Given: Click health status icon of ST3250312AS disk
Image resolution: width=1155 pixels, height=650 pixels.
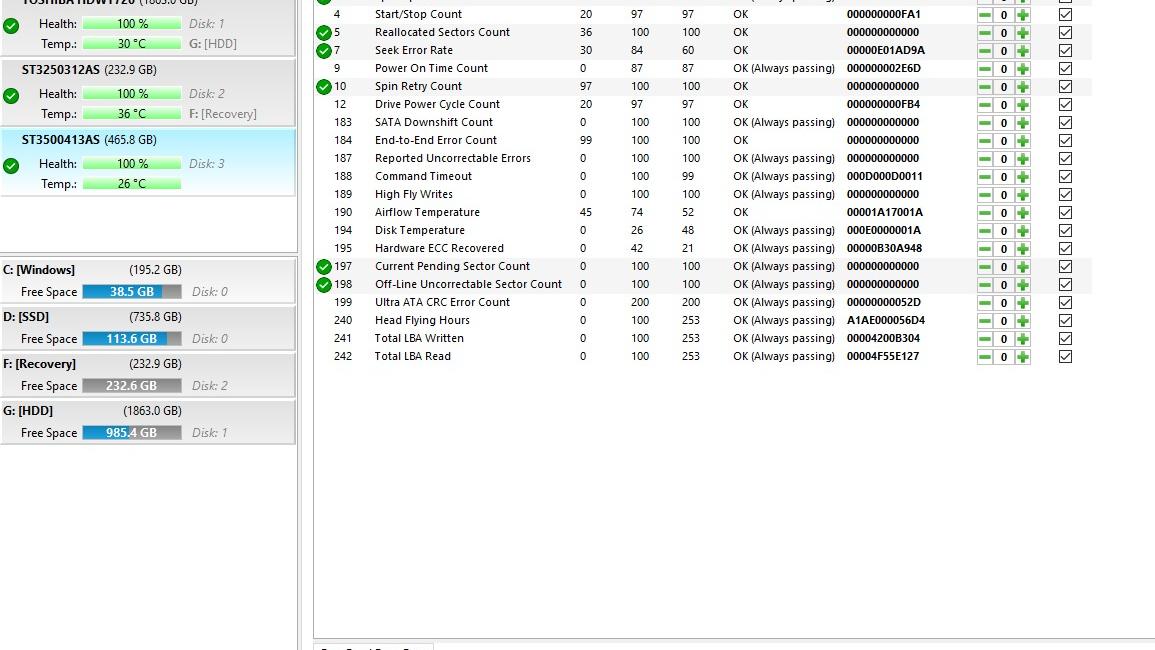Looking at the screenshot, I should [x=11, y=96].
